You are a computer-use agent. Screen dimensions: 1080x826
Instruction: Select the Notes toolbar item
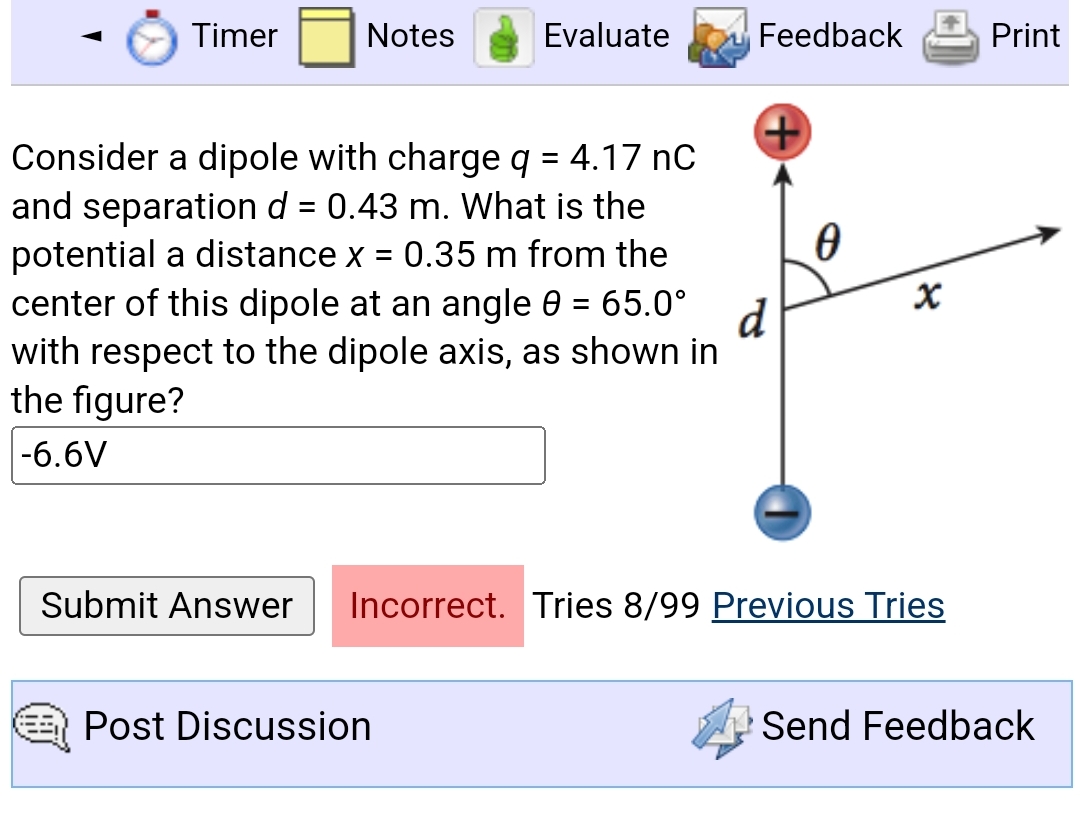(410, 35)
